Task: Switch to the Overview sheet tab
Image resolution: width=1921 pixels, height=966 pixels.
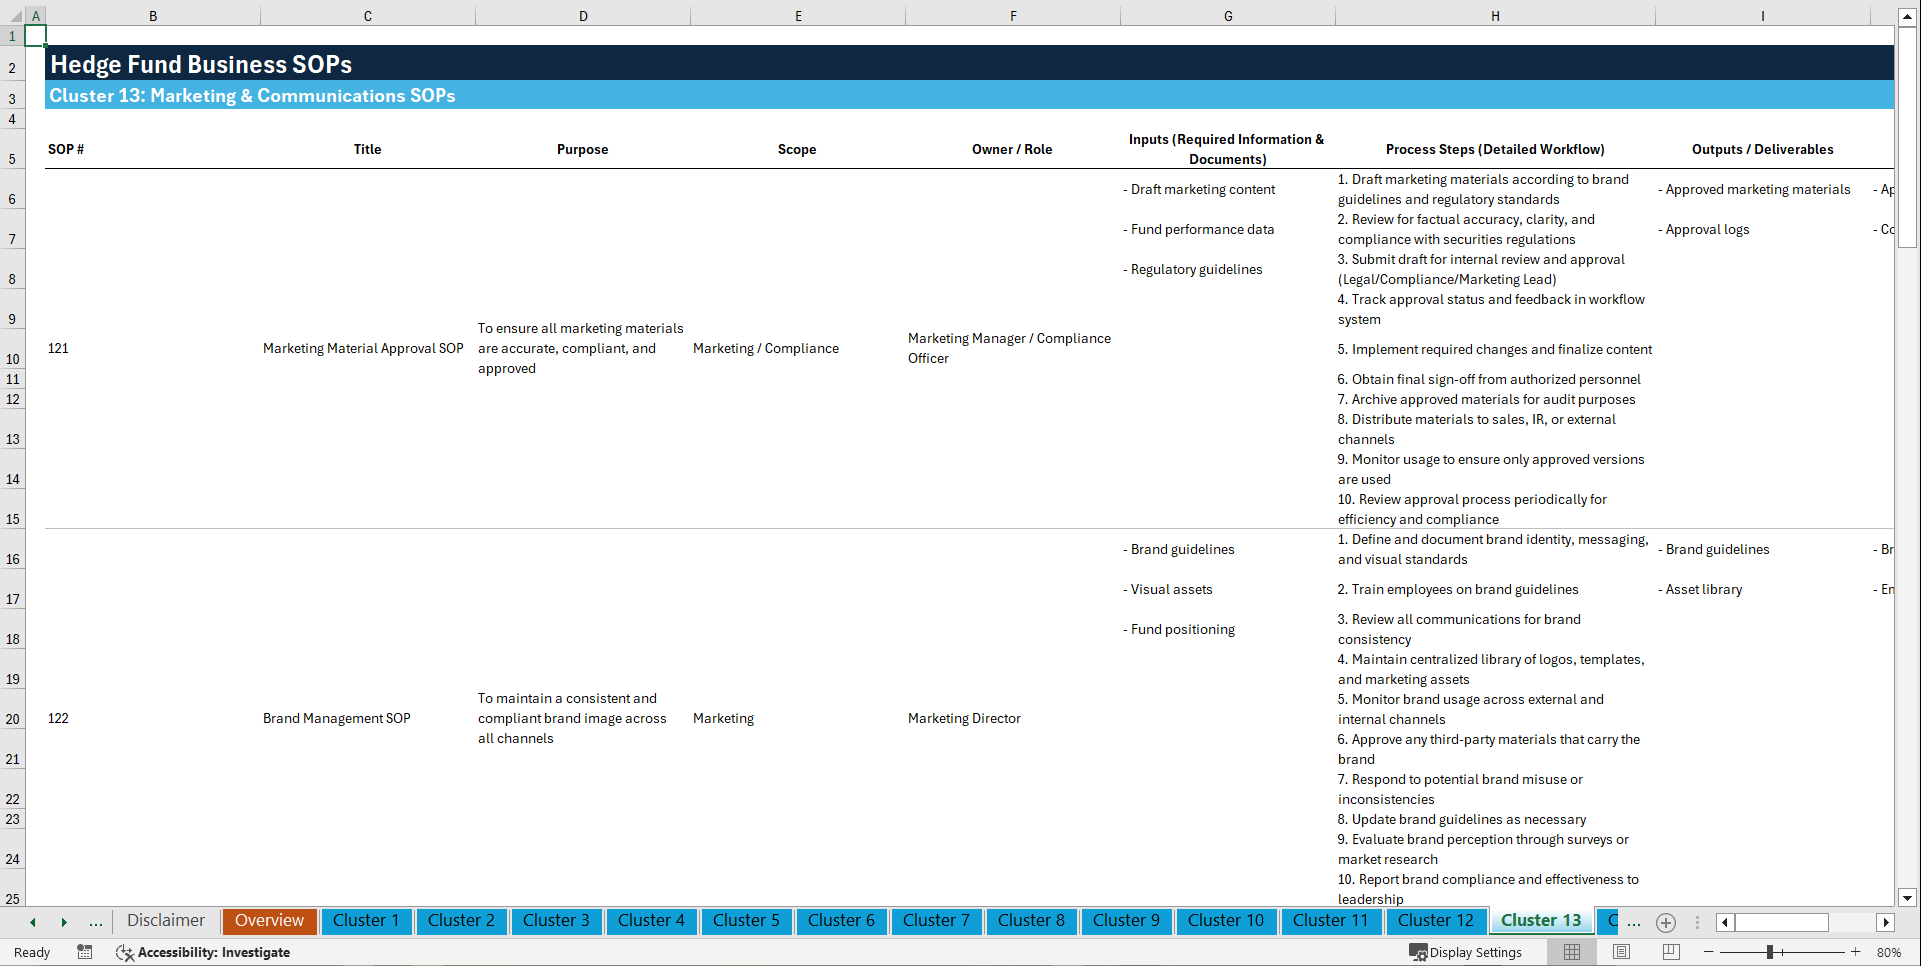Action: point(269,921)
